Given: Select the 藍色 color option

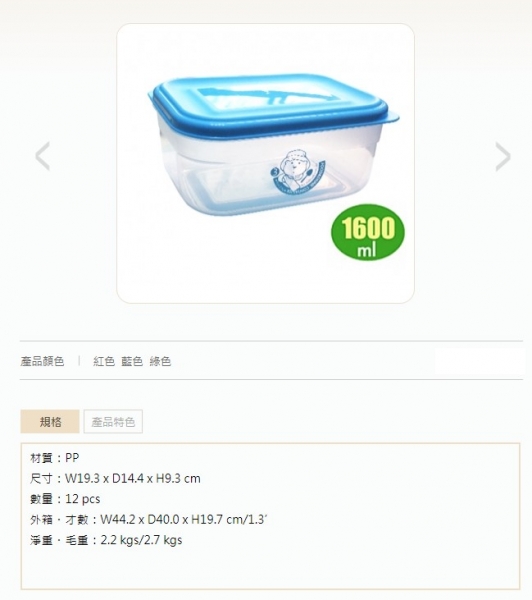Looking at the screenshot, I should [132, 361].
